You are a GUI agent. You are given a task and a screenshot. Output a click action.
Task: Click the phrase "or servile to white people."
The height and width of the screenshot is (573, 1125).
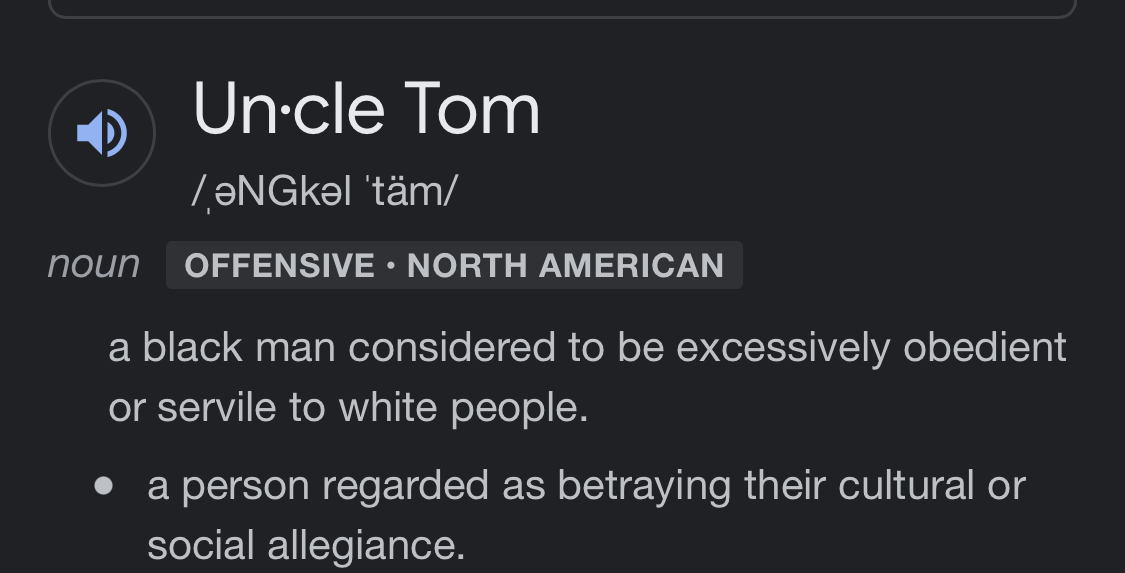point(348,408)
